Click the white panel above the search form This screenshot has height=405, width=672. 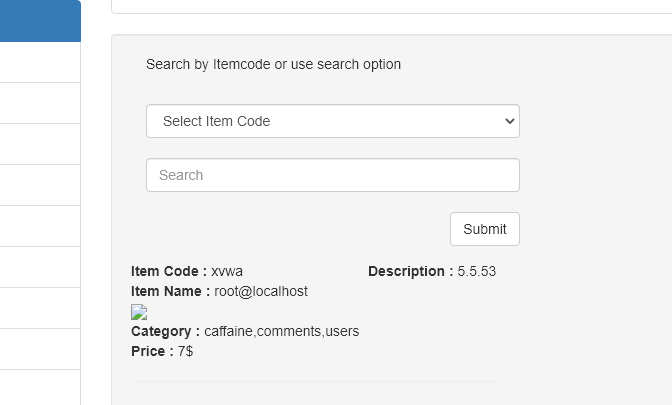(390, 6)
